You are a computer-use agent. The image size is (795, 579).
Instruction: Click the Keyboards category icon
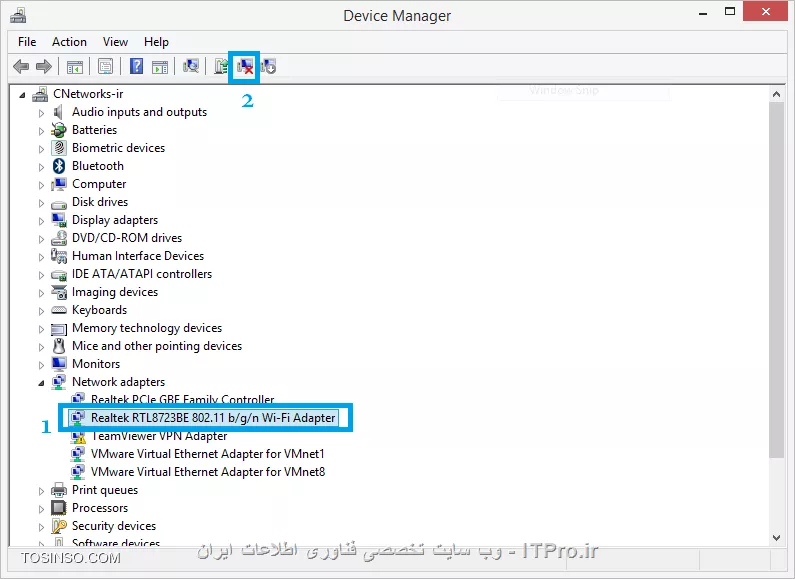click(x=59, y=310)
